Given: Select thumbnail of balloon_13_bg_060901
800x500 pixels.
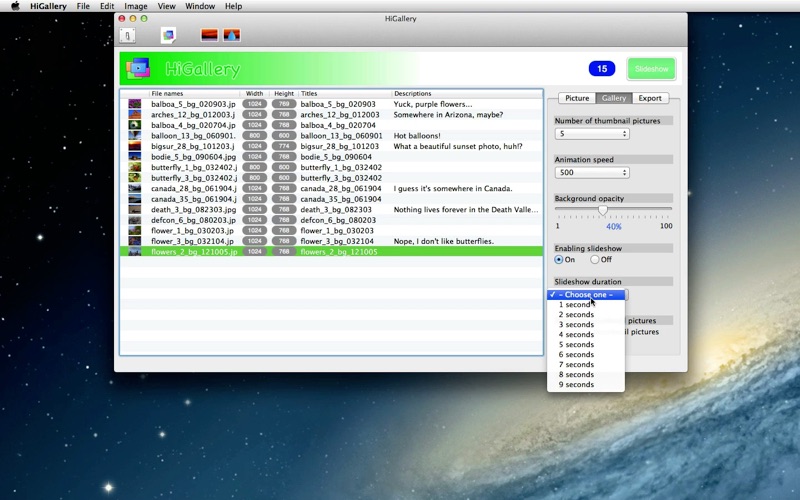Looking at the screenshot, I should [x=135, y=136].
